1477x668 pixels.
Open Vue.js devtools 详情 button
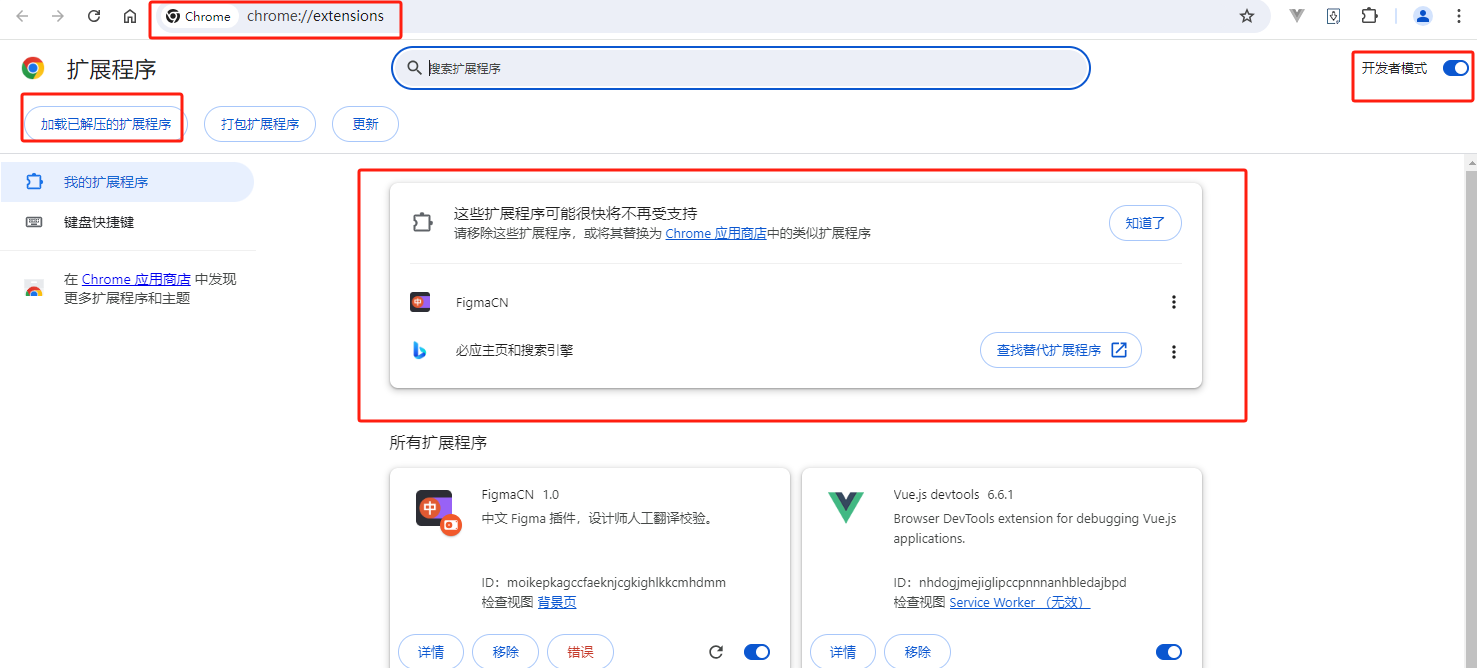pyautogui.click(x=843, y=652)
